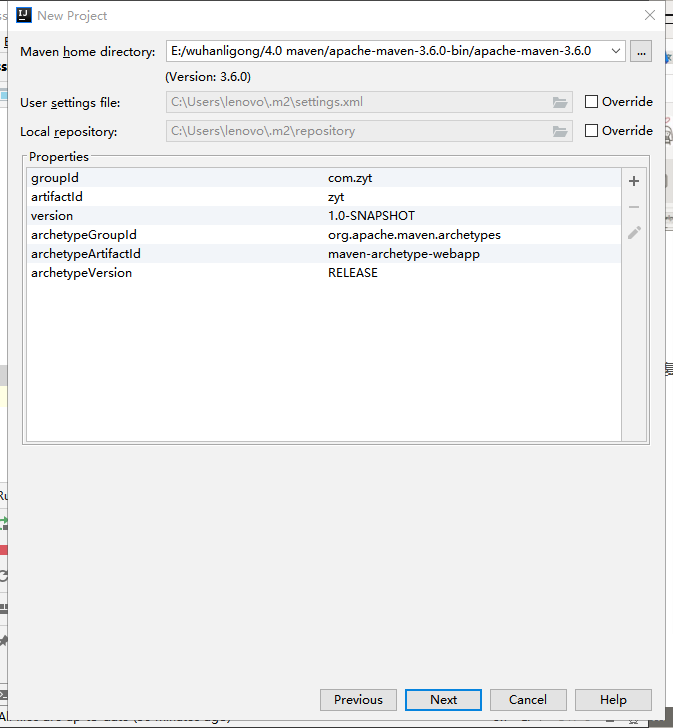Go back with the Previous button

coord(358,700)
